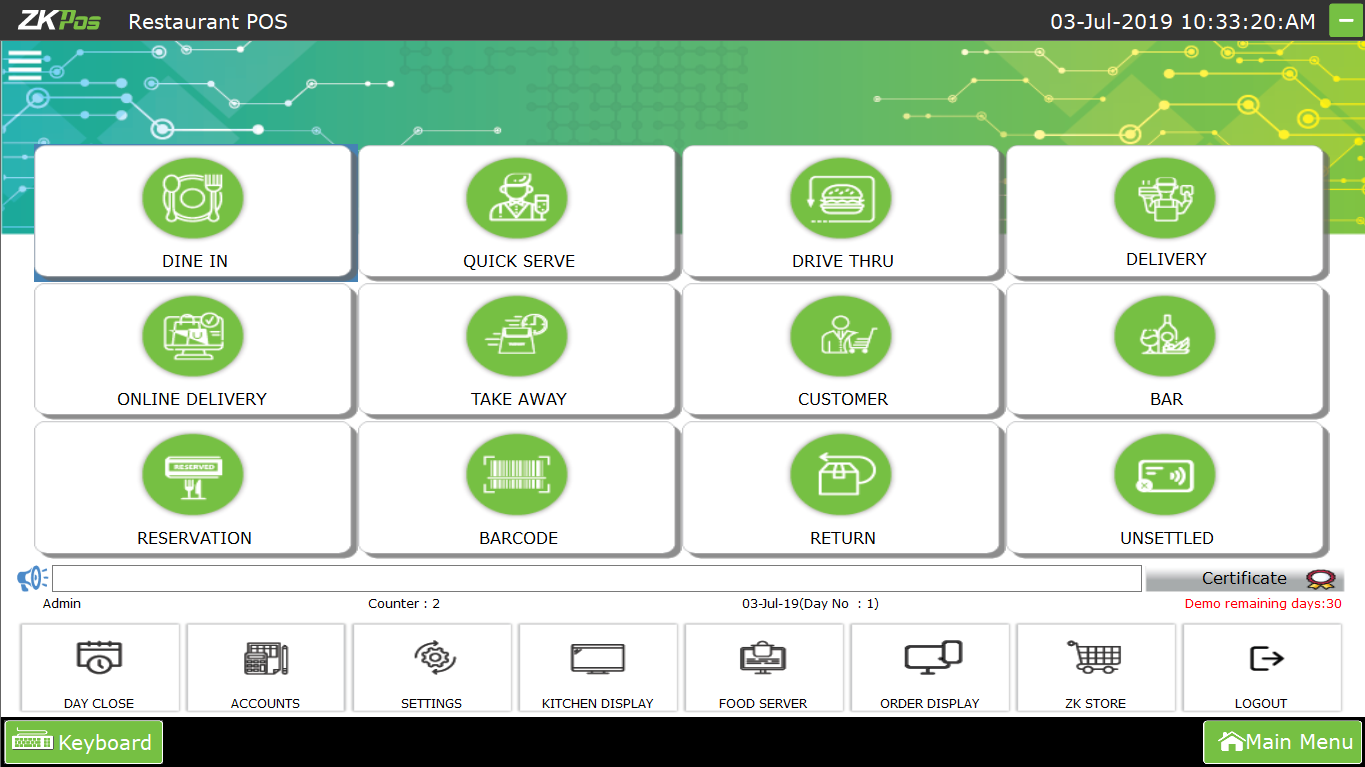Select the TAKE AWAY tile
Image resolution: width=1365 pixels, height=767 pixels.
518,350
